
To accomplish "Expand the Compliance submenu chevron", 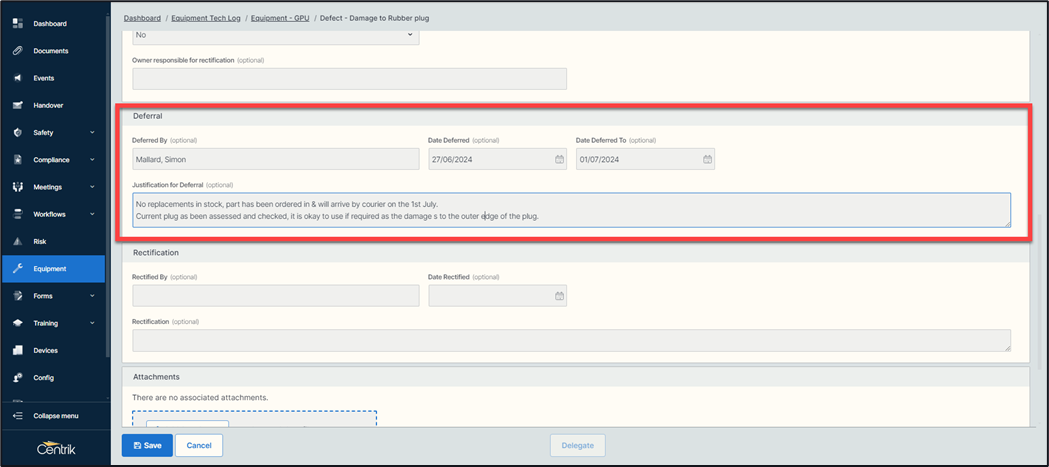I will pyautogui.click(x=92, y=159).
